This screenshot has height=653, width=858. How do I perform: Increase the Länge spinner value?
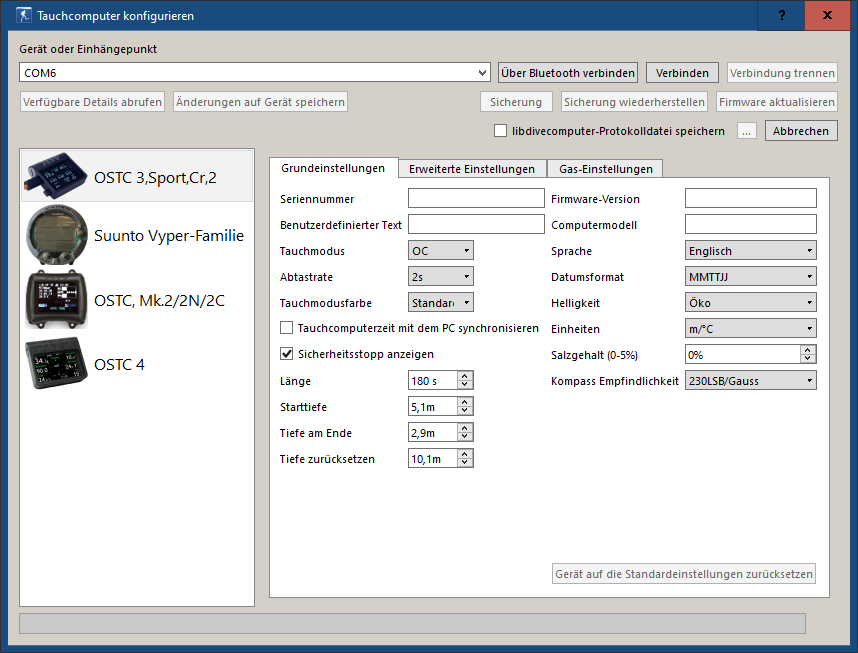(466, 376)
